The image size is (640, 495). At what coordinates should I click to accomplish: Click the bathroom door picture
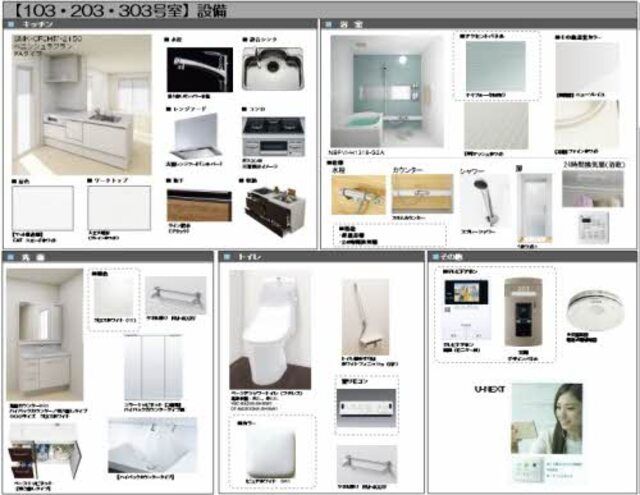(x=535, y=206)
